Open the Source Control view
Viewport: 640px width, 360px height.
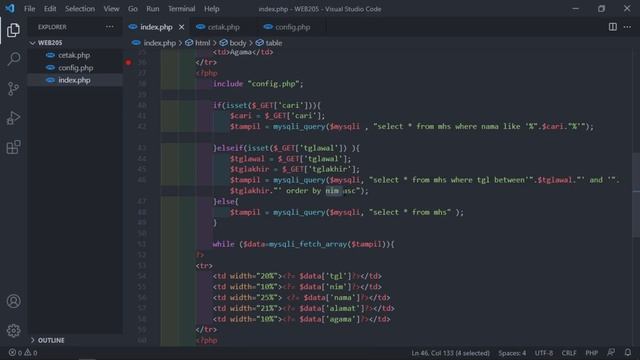pyautogui.click(x=13, y=89)
